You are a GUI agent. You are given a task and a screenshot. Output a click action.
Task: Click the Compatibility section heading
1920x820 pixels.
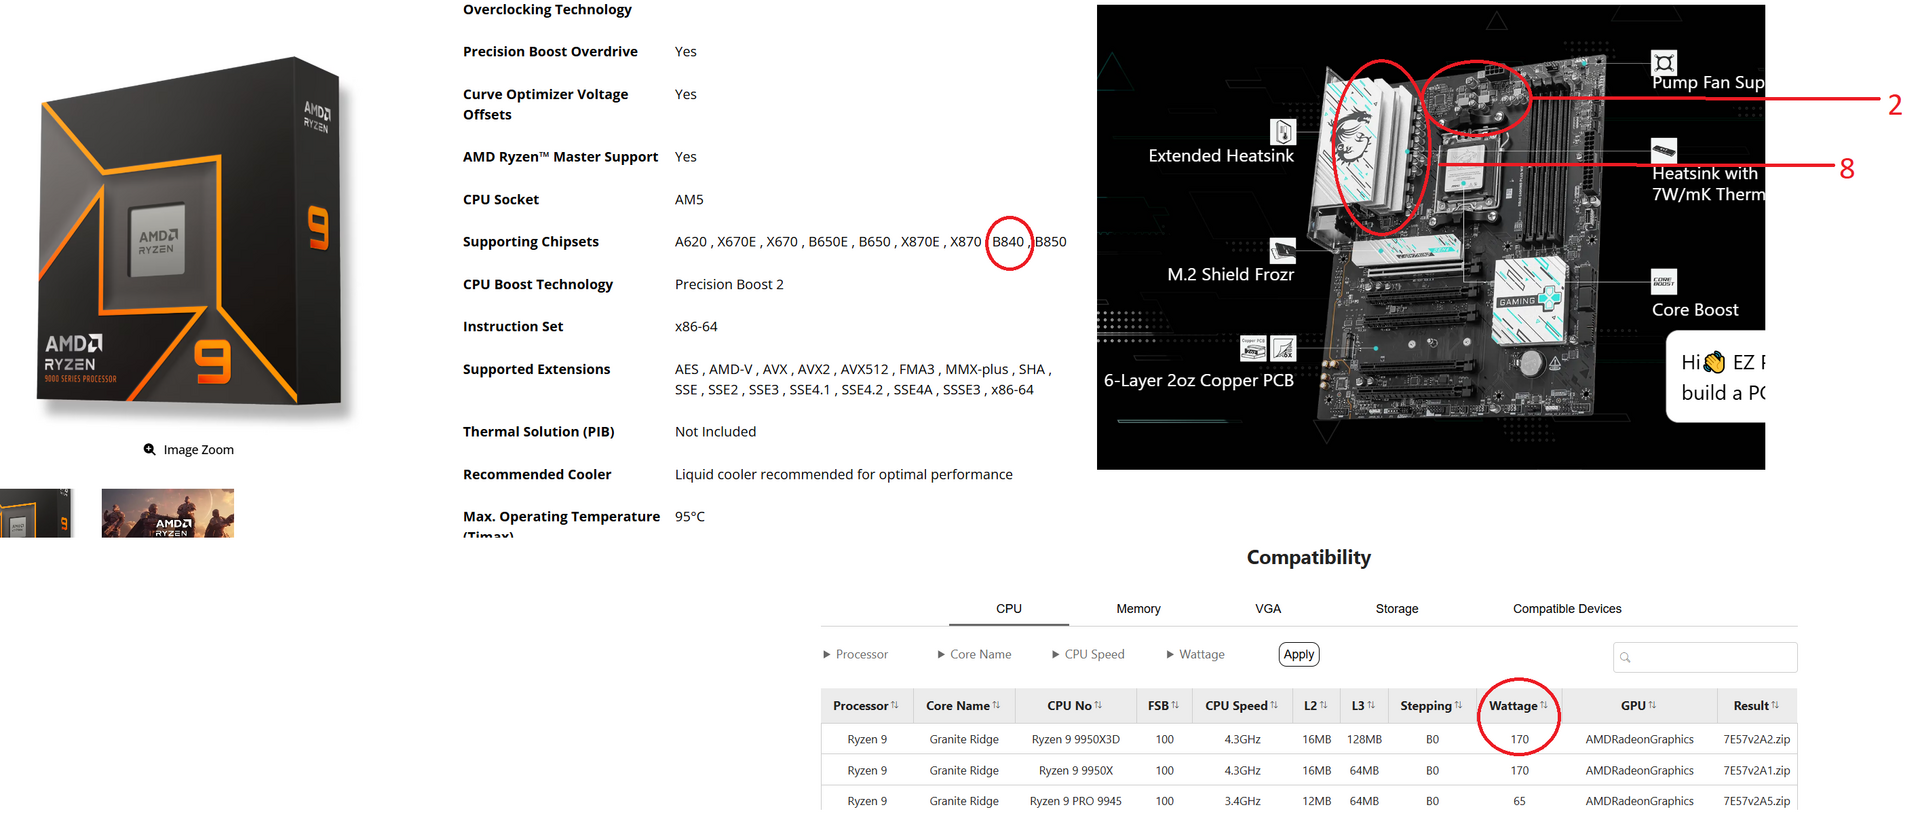click(1309, 558)
